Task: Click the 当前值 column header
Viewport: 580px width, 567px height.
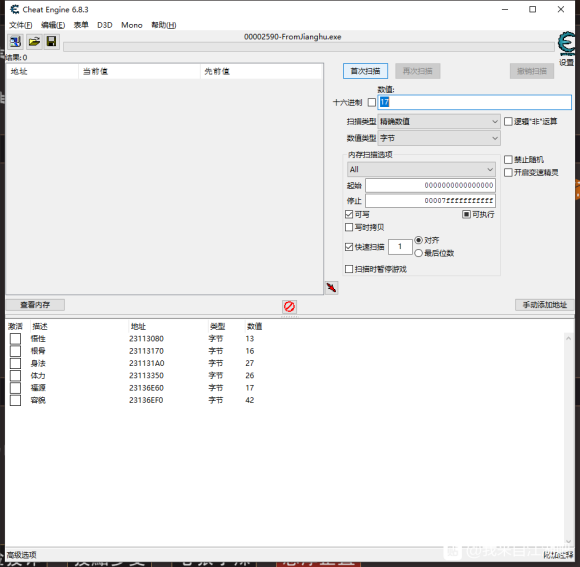Action: point(139,71)
